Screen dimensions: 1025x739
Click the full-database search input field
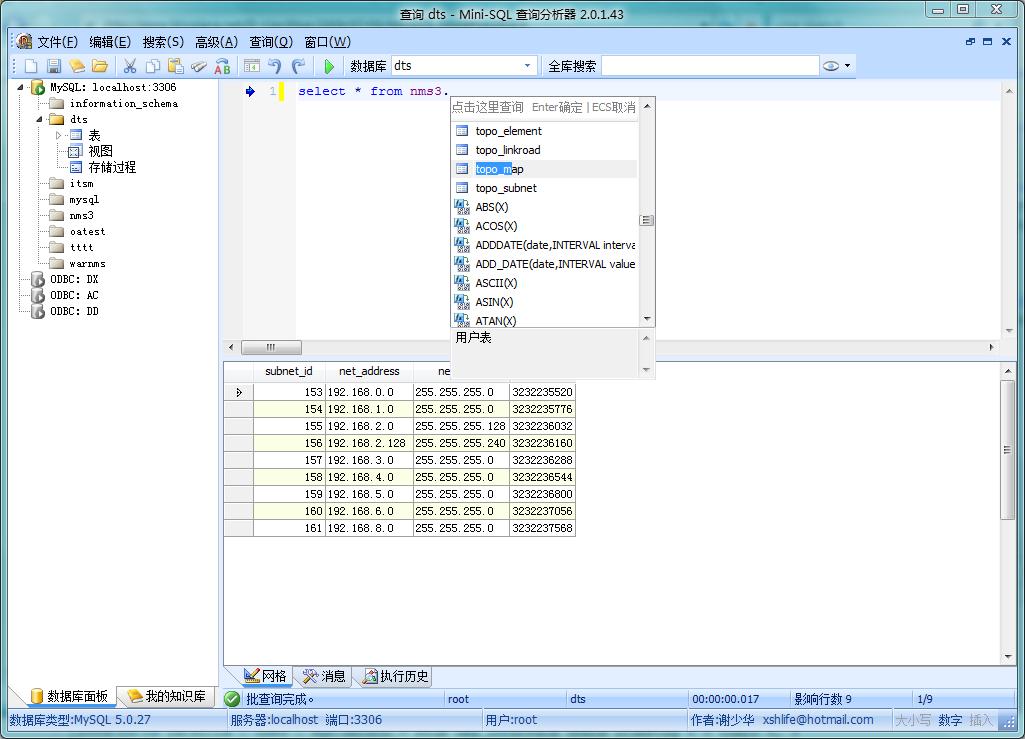pos(709,65)
